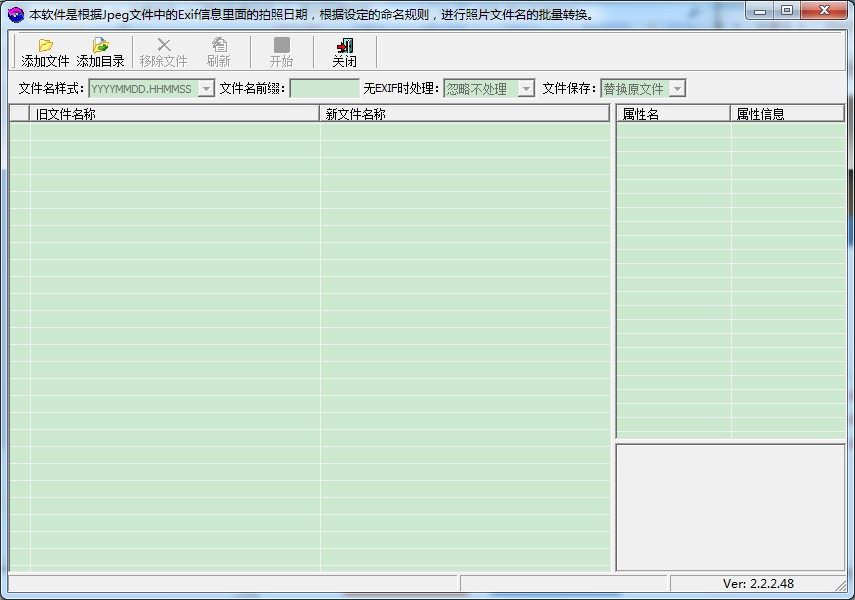This screenshot has height=600, width=855.
Task: Click the 文件名前缀 text input field
Action: [324, 89]
